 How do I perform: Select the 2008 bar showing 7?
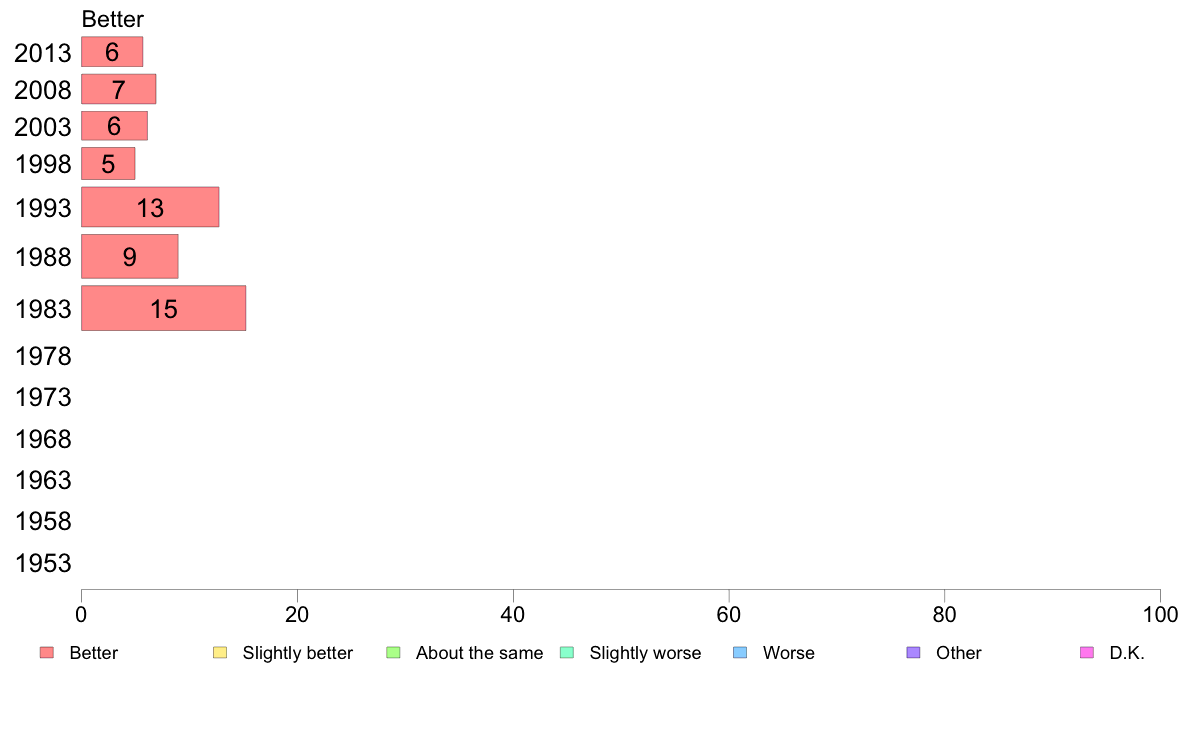tap(119, 89)
